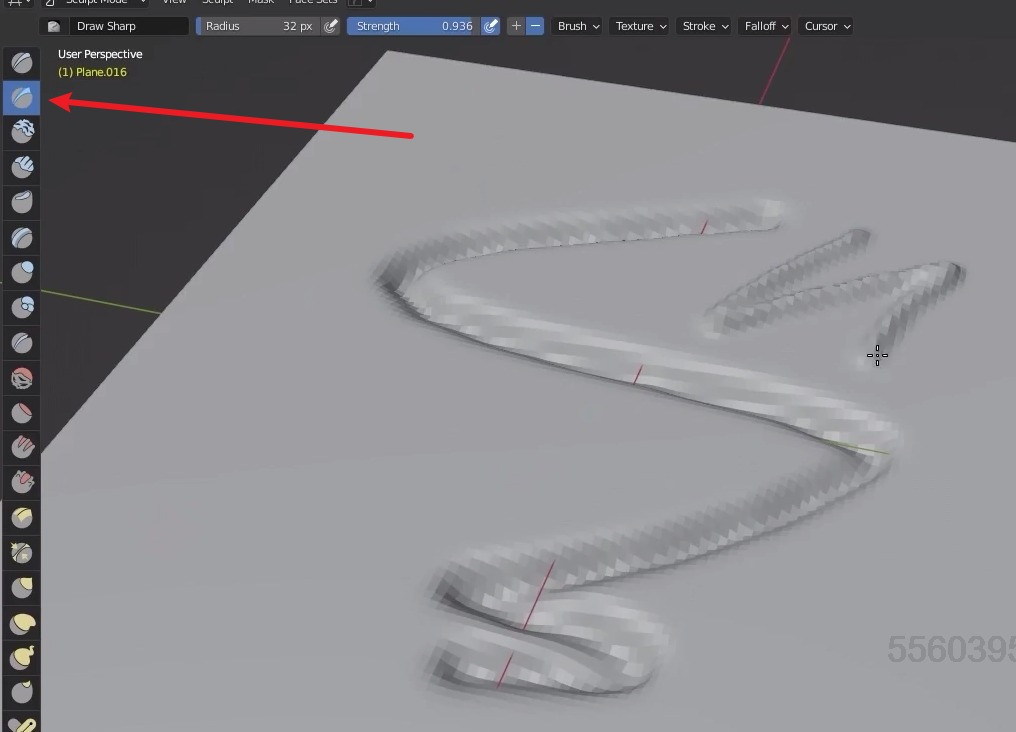
Task: Set brush direction to Subtract (minus)
Action: 535,26
